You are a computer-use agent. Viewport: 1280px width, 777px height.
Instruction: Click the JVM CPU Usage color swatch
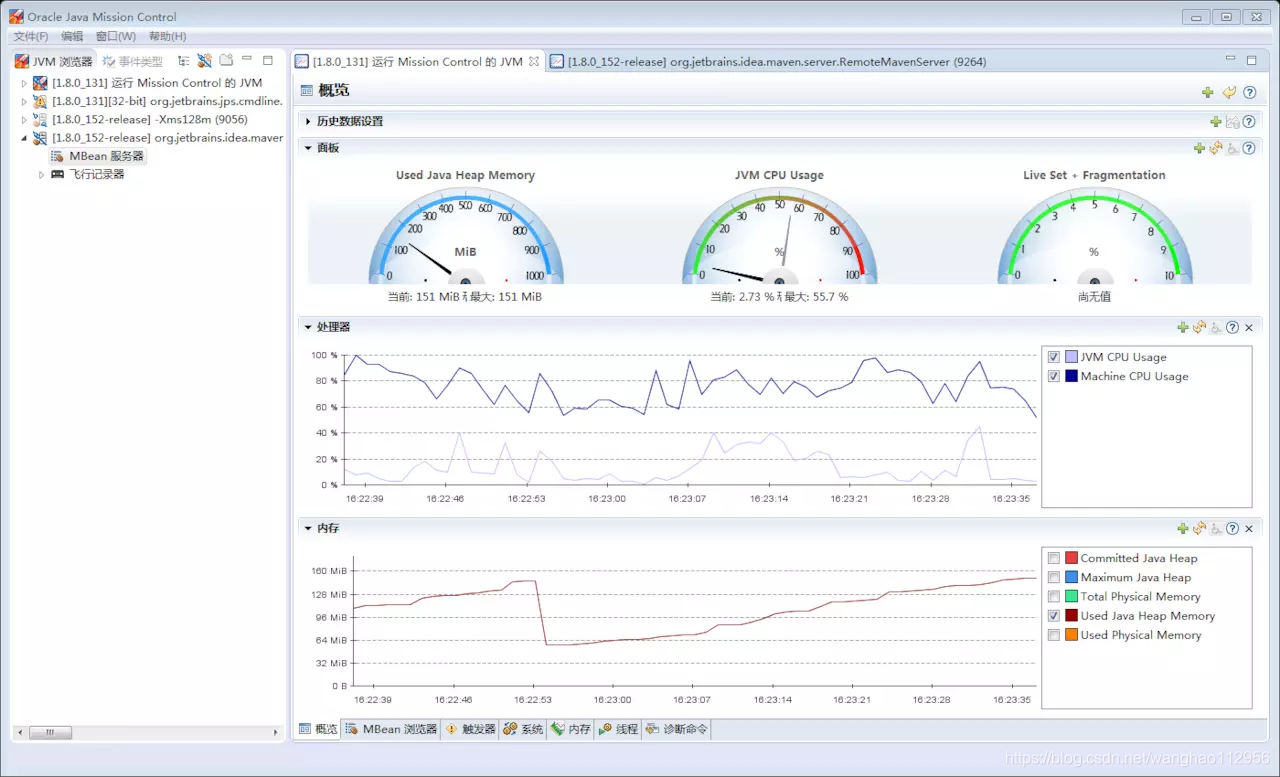point(1071,357)
